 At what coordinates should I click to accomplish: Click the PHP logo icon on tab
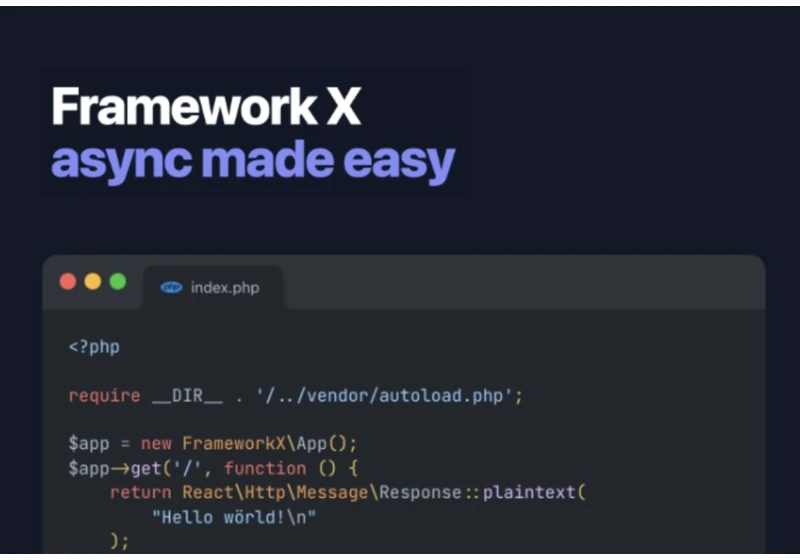click(x=171, y=288)
